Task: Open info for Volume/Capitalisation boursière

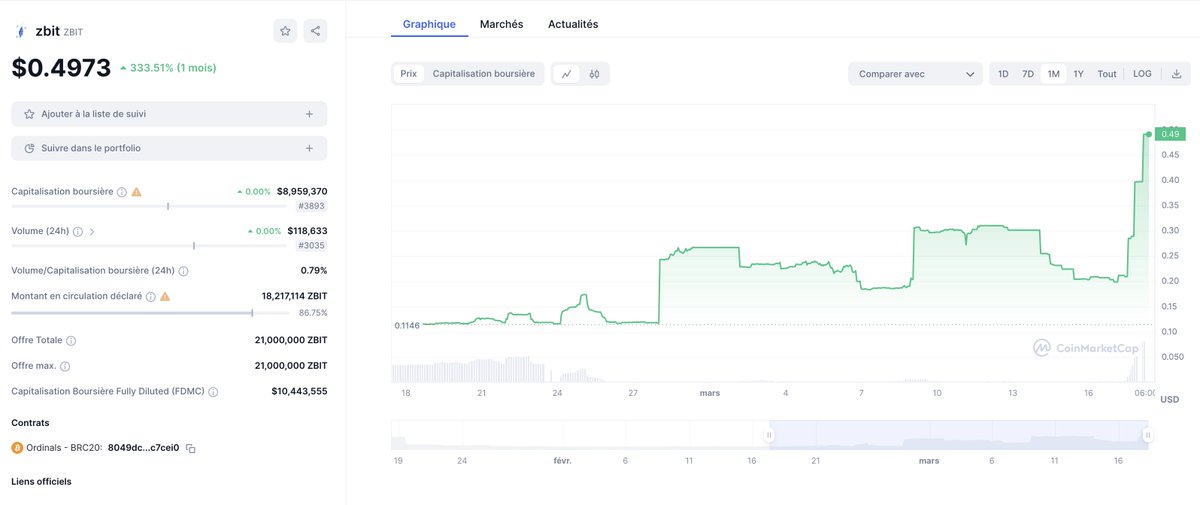Action: pyautogui.click(x=183, y=271)
